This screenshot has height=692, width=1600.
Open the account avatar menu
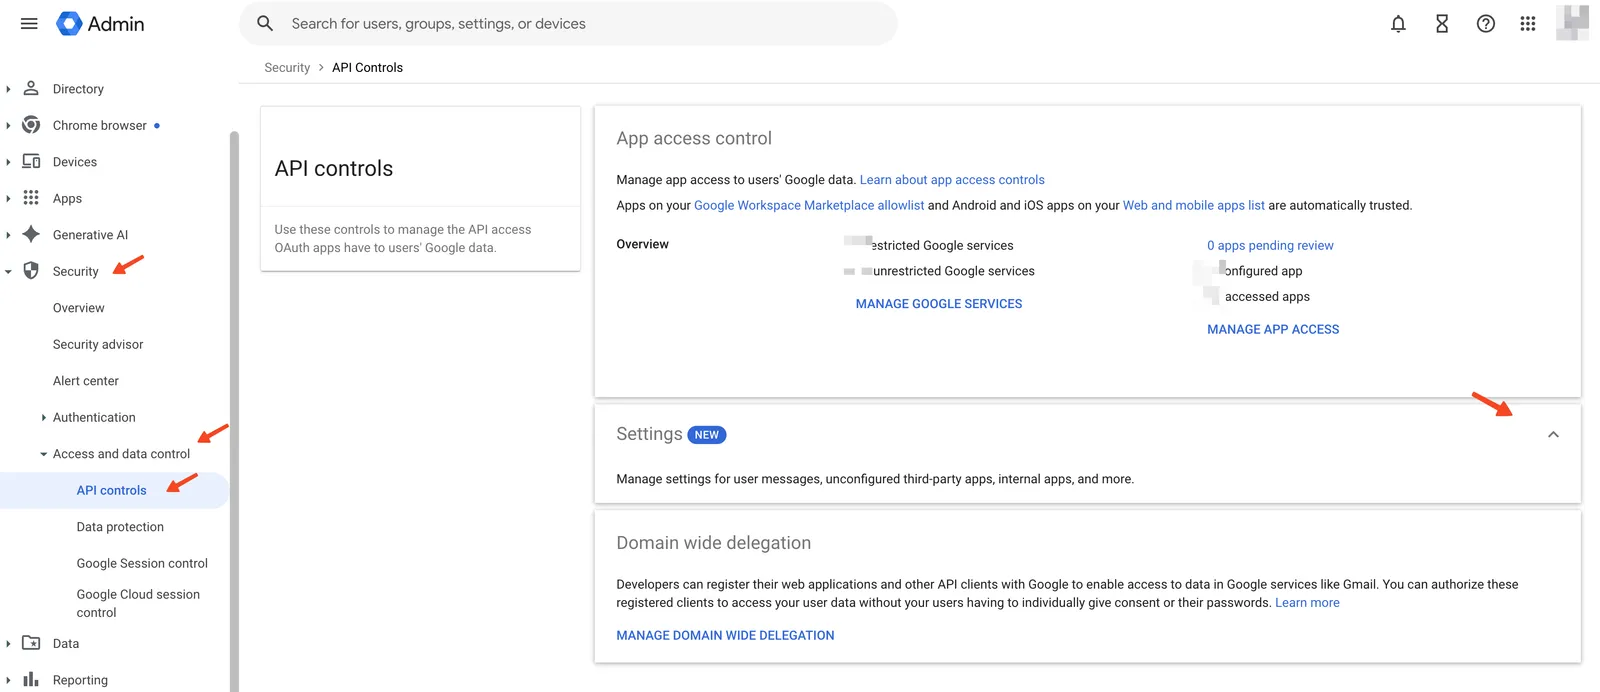click(x=1572, y=23)
